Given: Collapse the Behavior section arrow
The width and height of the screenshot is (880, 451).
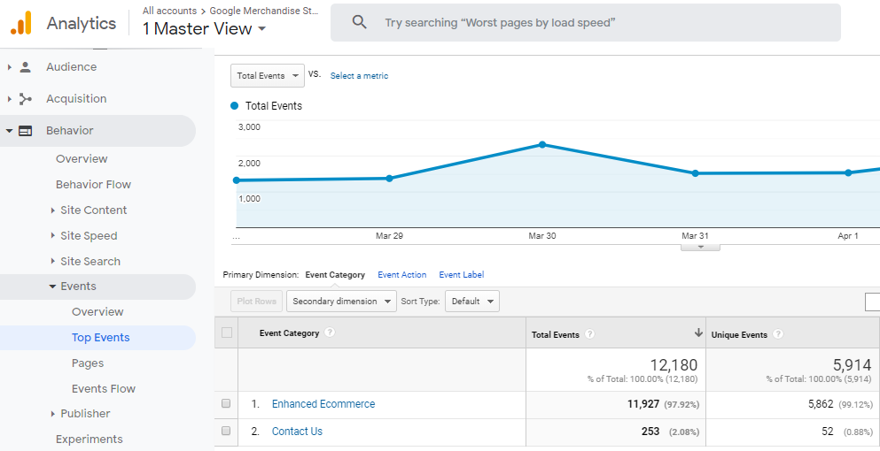Looking at the screenshot, I should [9, 131].
